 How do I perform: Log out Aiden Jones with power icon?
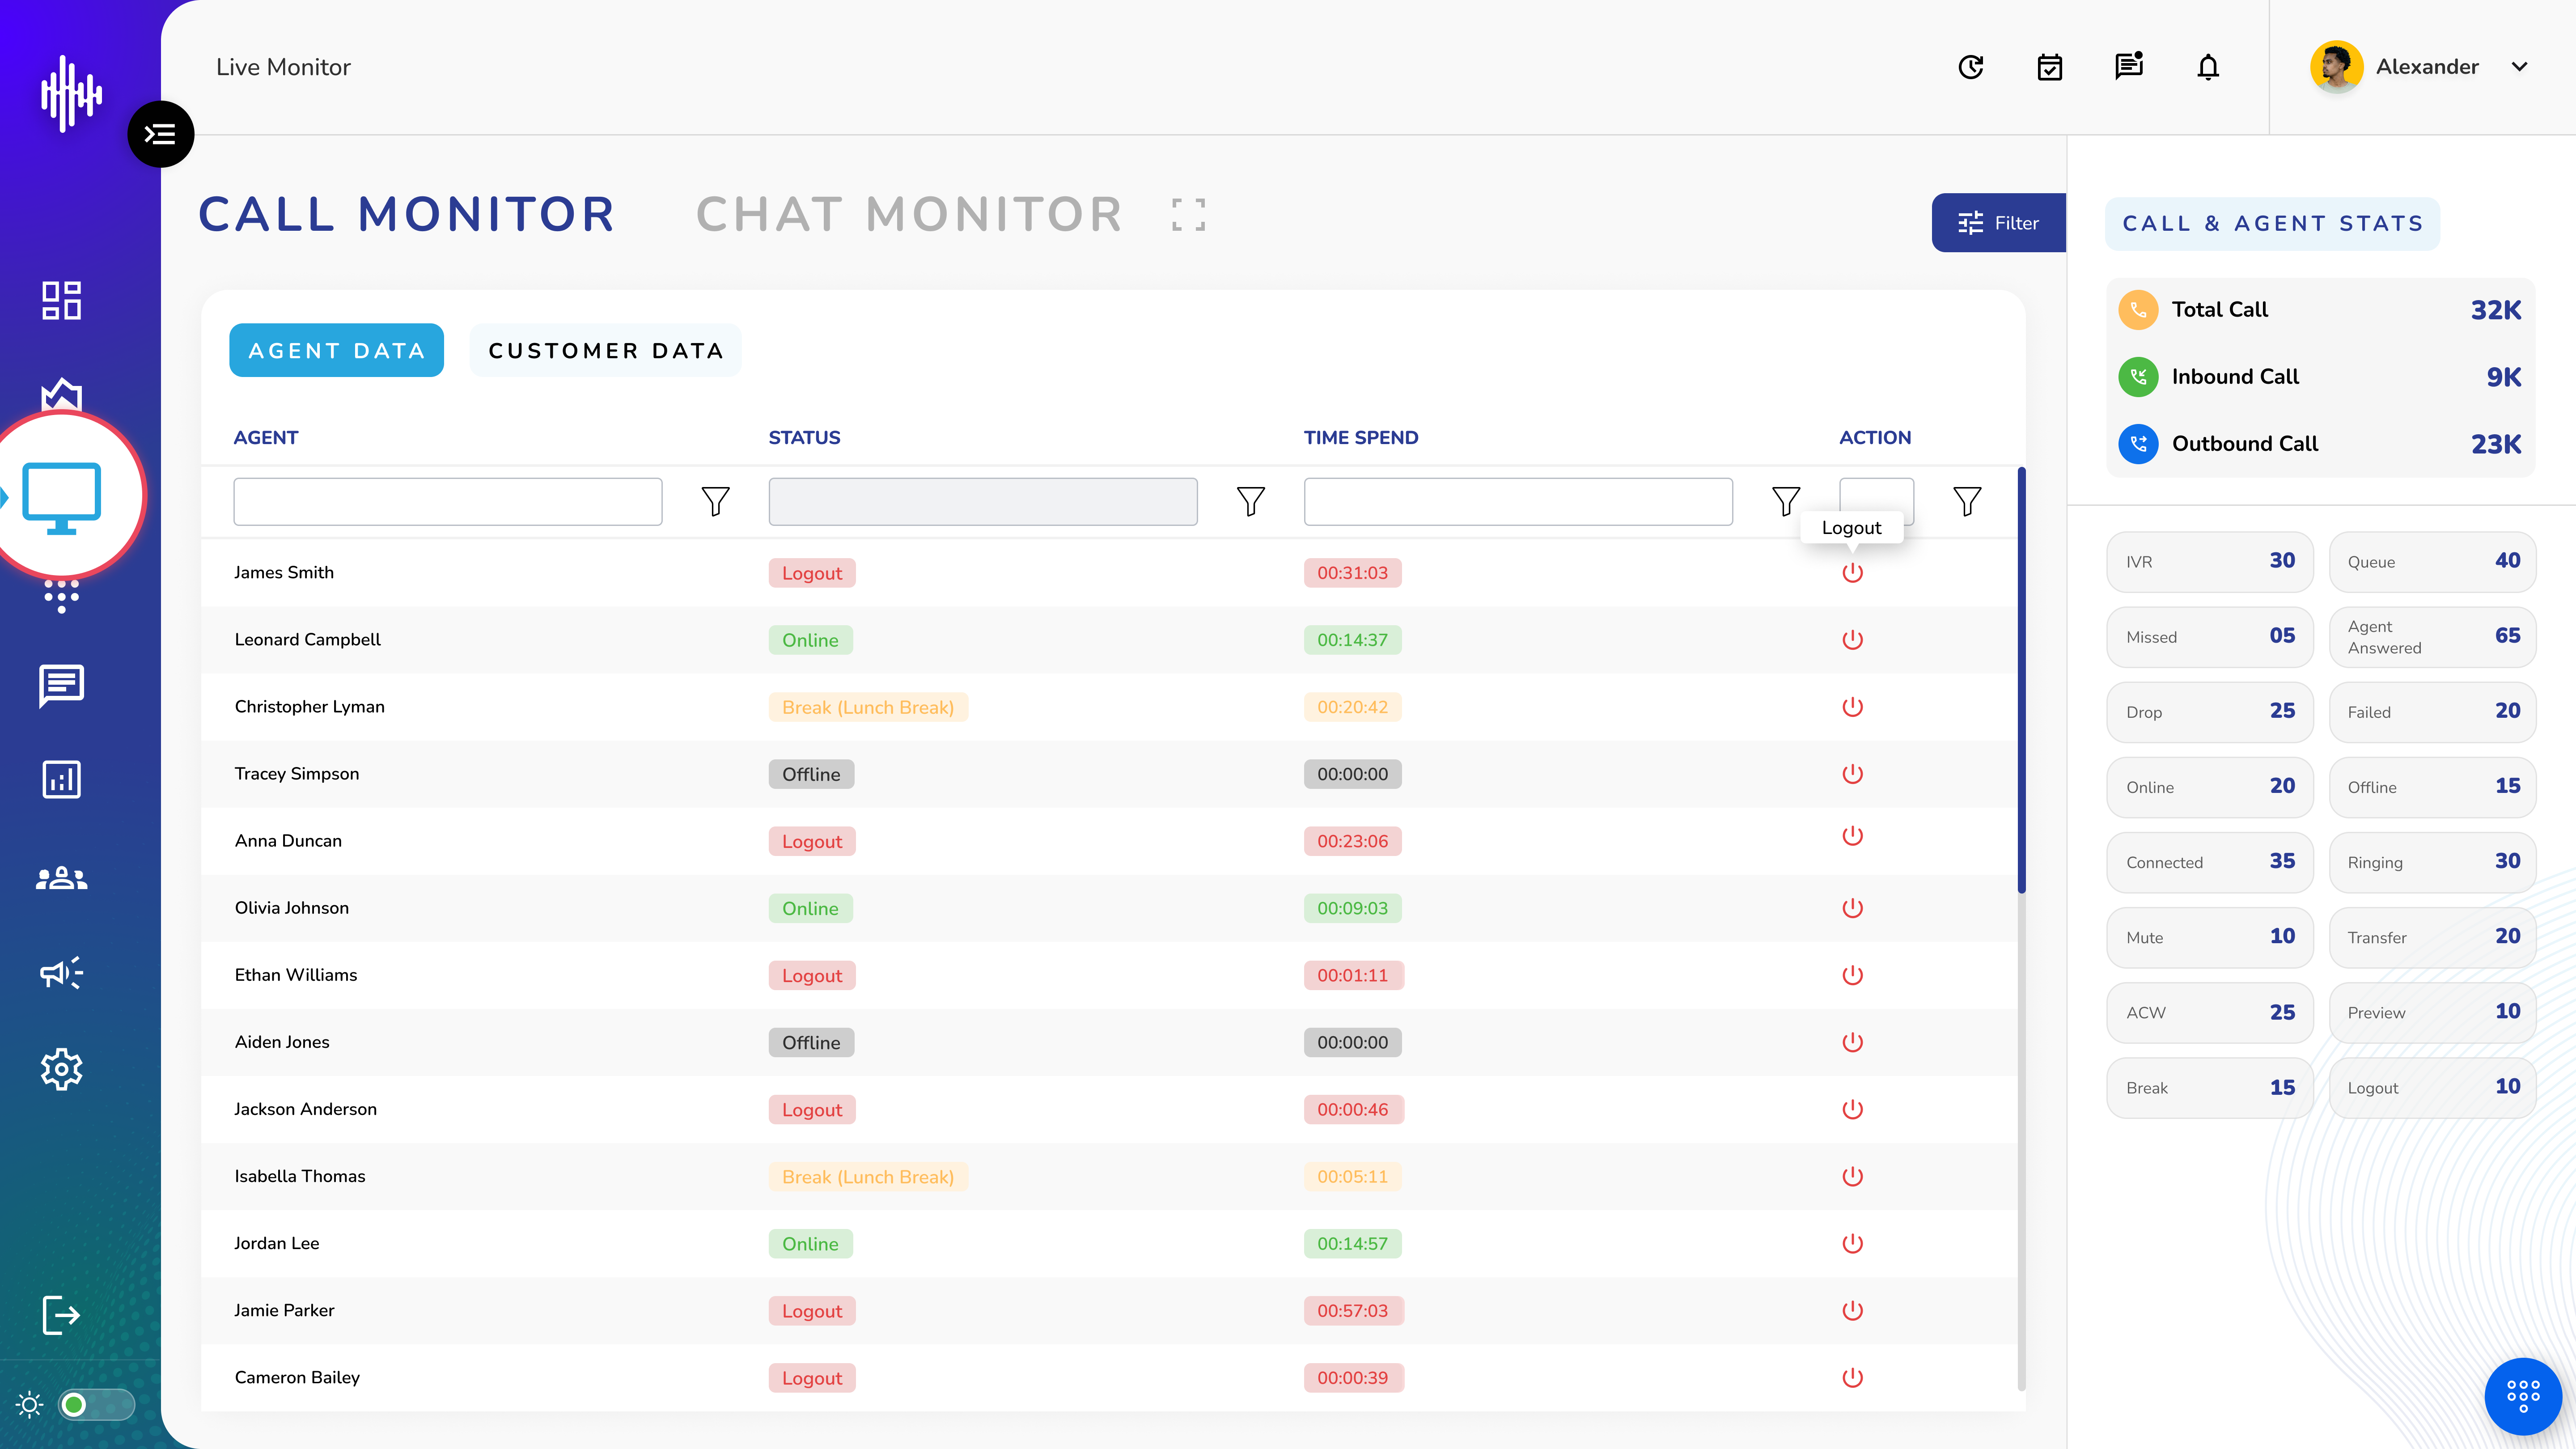point(1852,1042)
